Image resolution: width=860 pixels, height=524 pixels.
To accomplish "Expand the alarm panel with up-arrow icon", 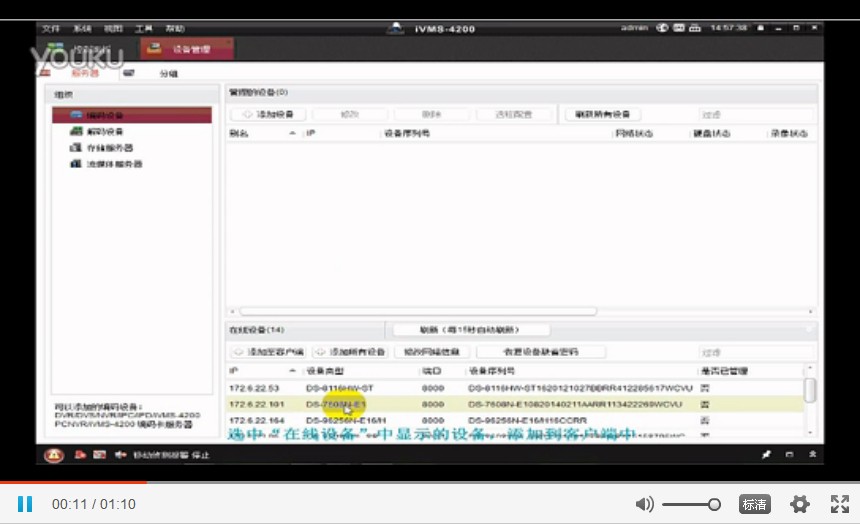I will click(x=812, y=454).
